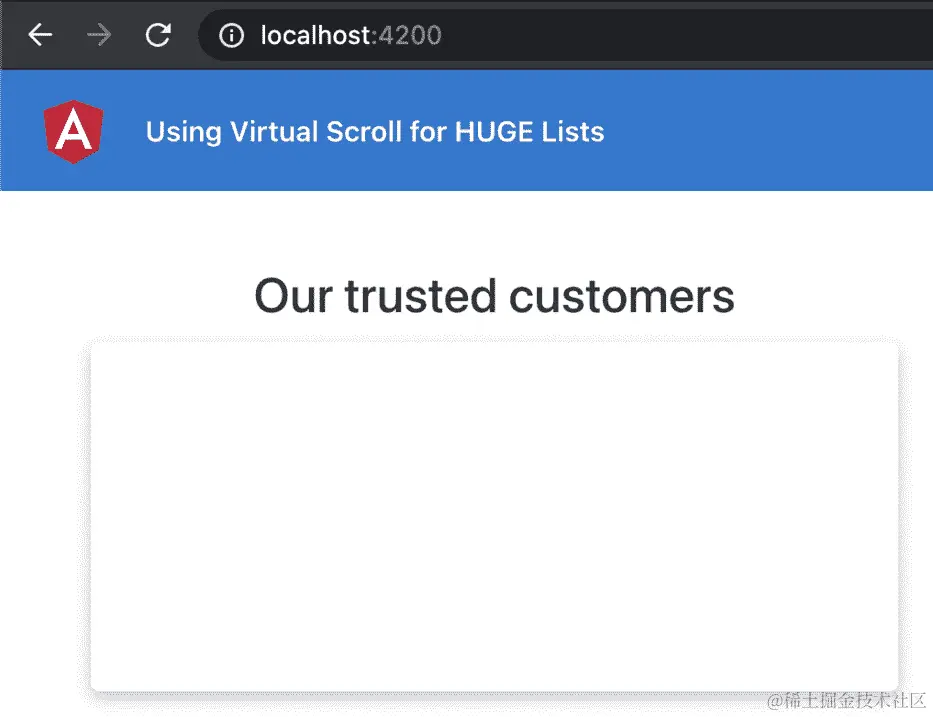Reload the page with the refresh icon

pyautogui.click(x=158, y=35)
